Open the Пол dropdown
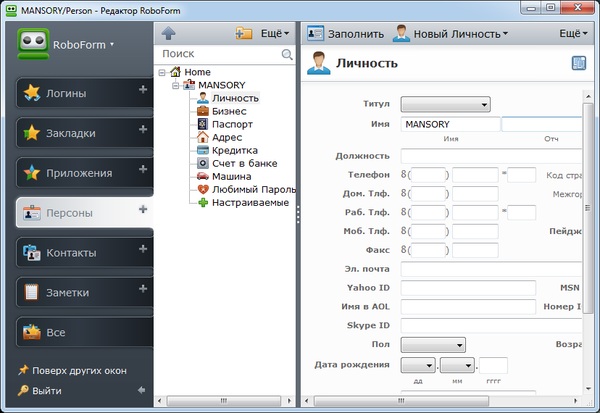Viewport: 600px width, 413px height. click(x=433, y=344)
